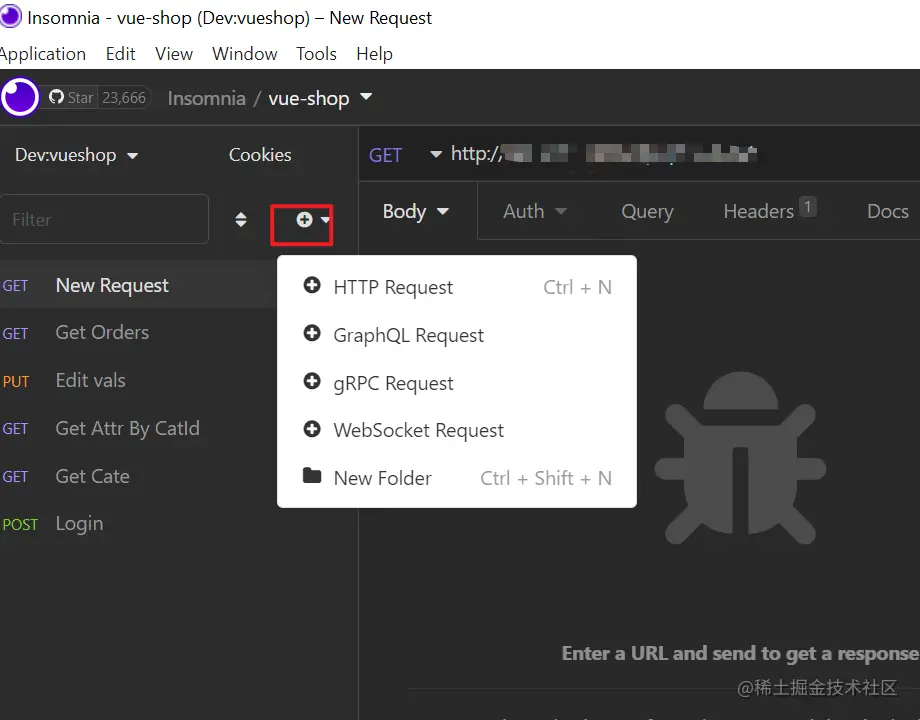Viewport: 920px width, 720px height.
Task: Open the Tools menu
Action: [x=316, y=54]
